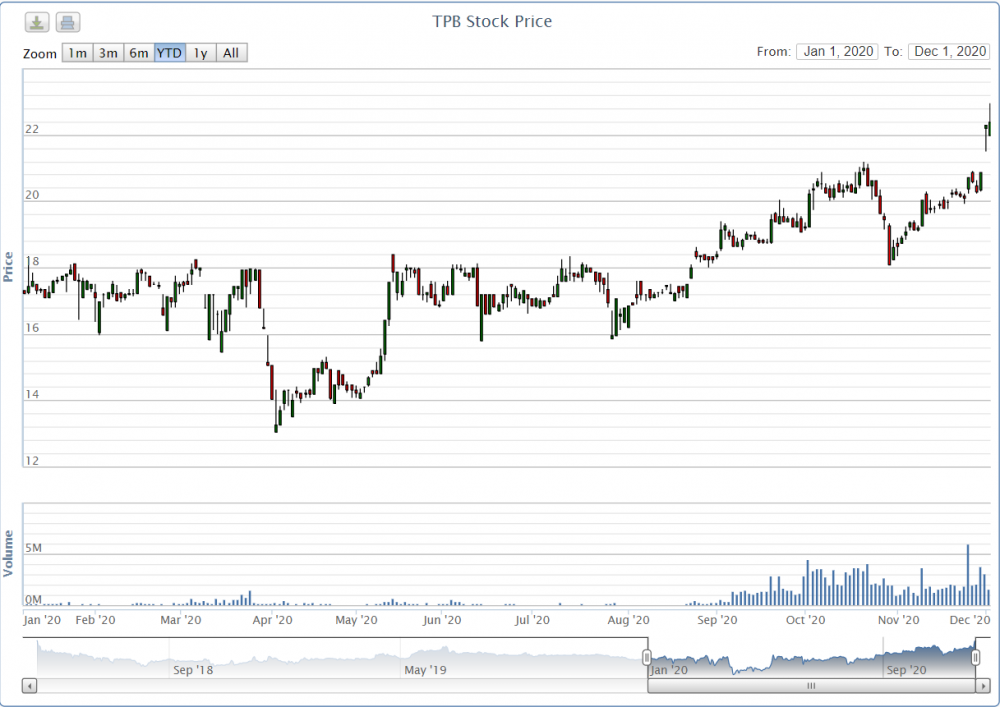The image size is (1000, 707).
Task: Click the download chart icon
Action: coord(37,22)
